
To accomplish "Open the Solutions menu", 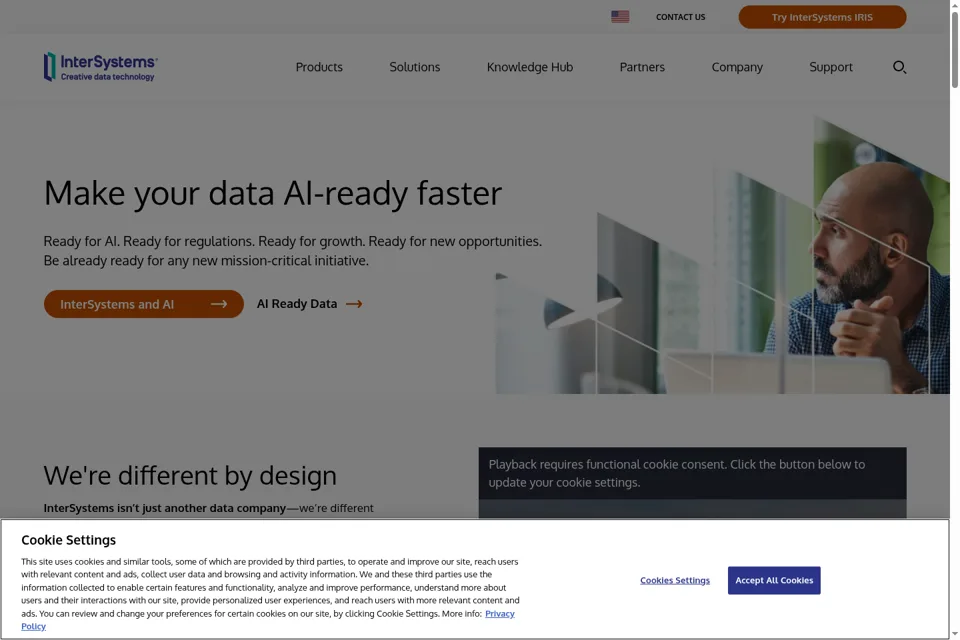I will tap(414, 67).
